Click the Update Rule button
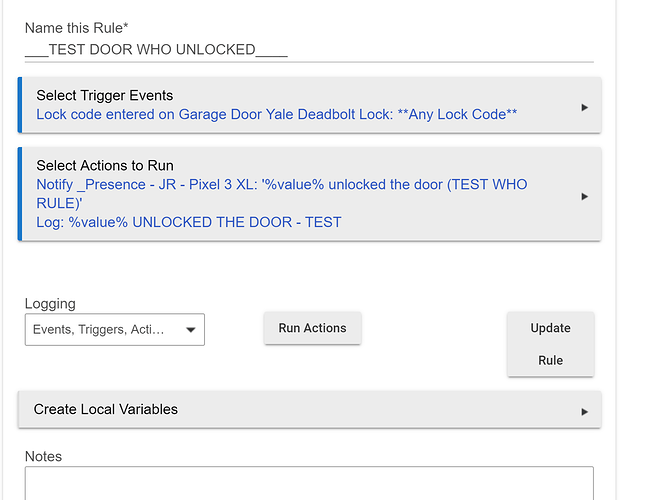The width and height of the screenshot is (655, 500). coord(551,344)
